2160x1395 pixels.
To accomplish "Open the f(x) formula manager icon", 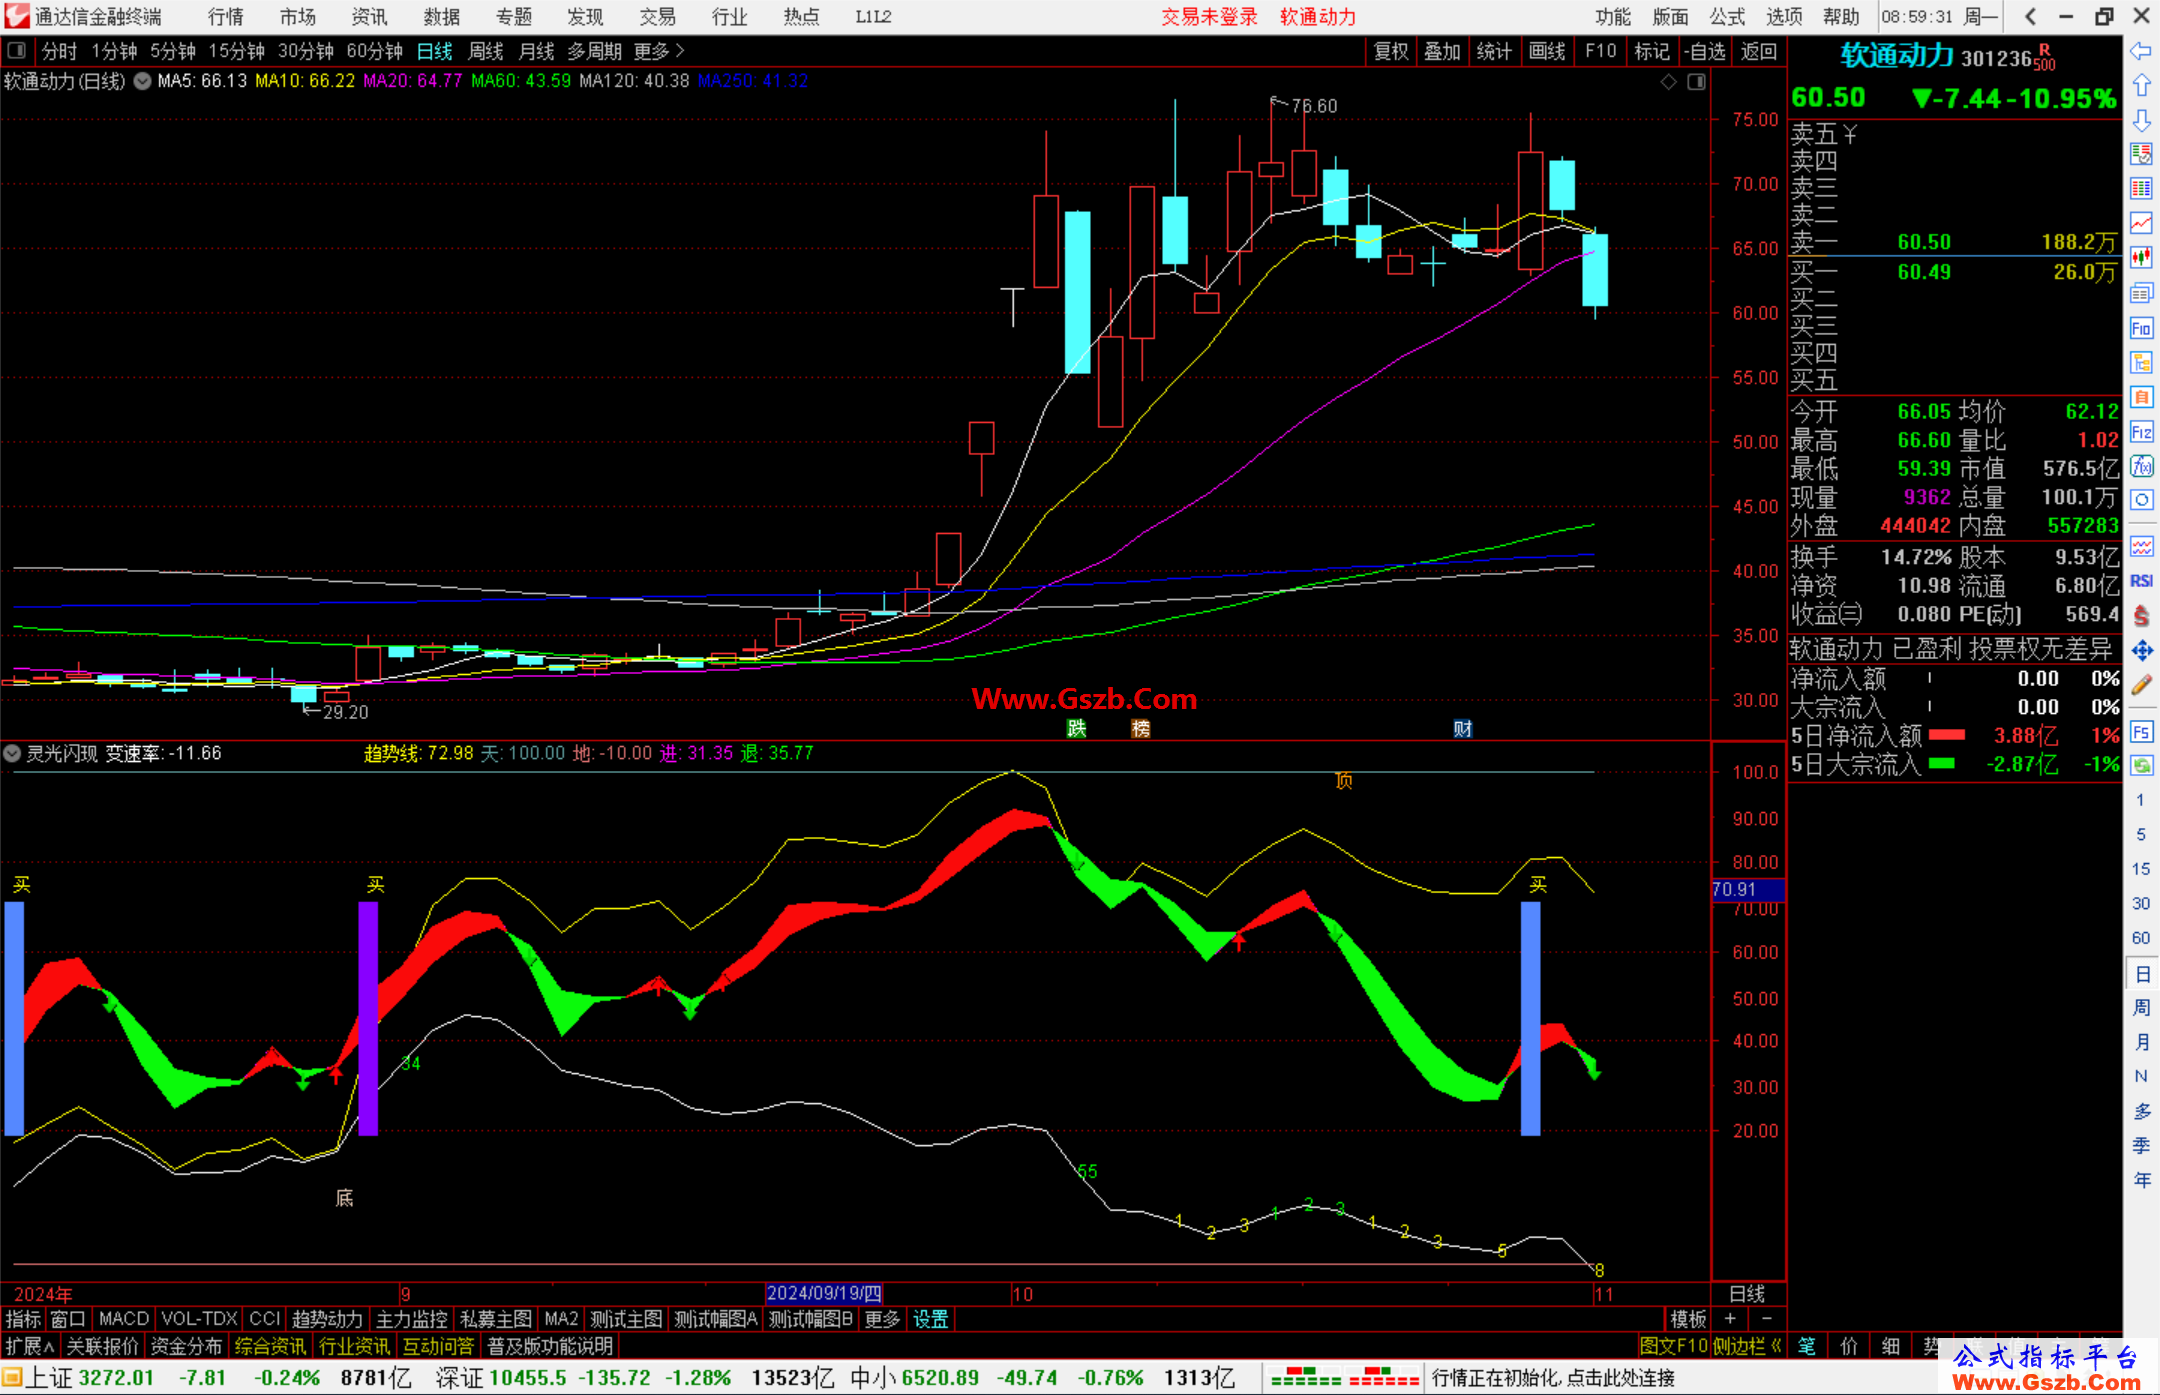I will 2141,466.
